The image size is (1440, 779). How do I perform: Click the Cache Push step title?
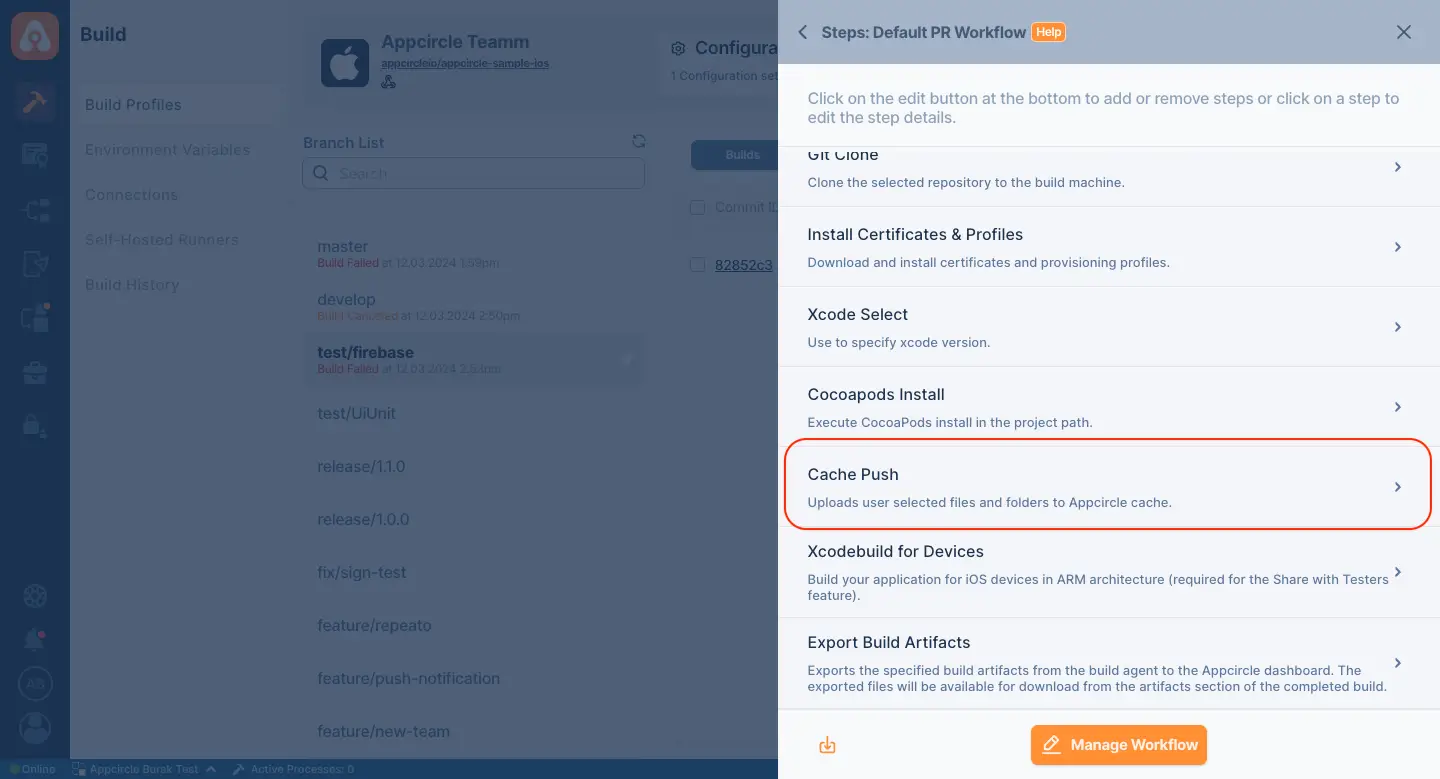coord(853,475)
